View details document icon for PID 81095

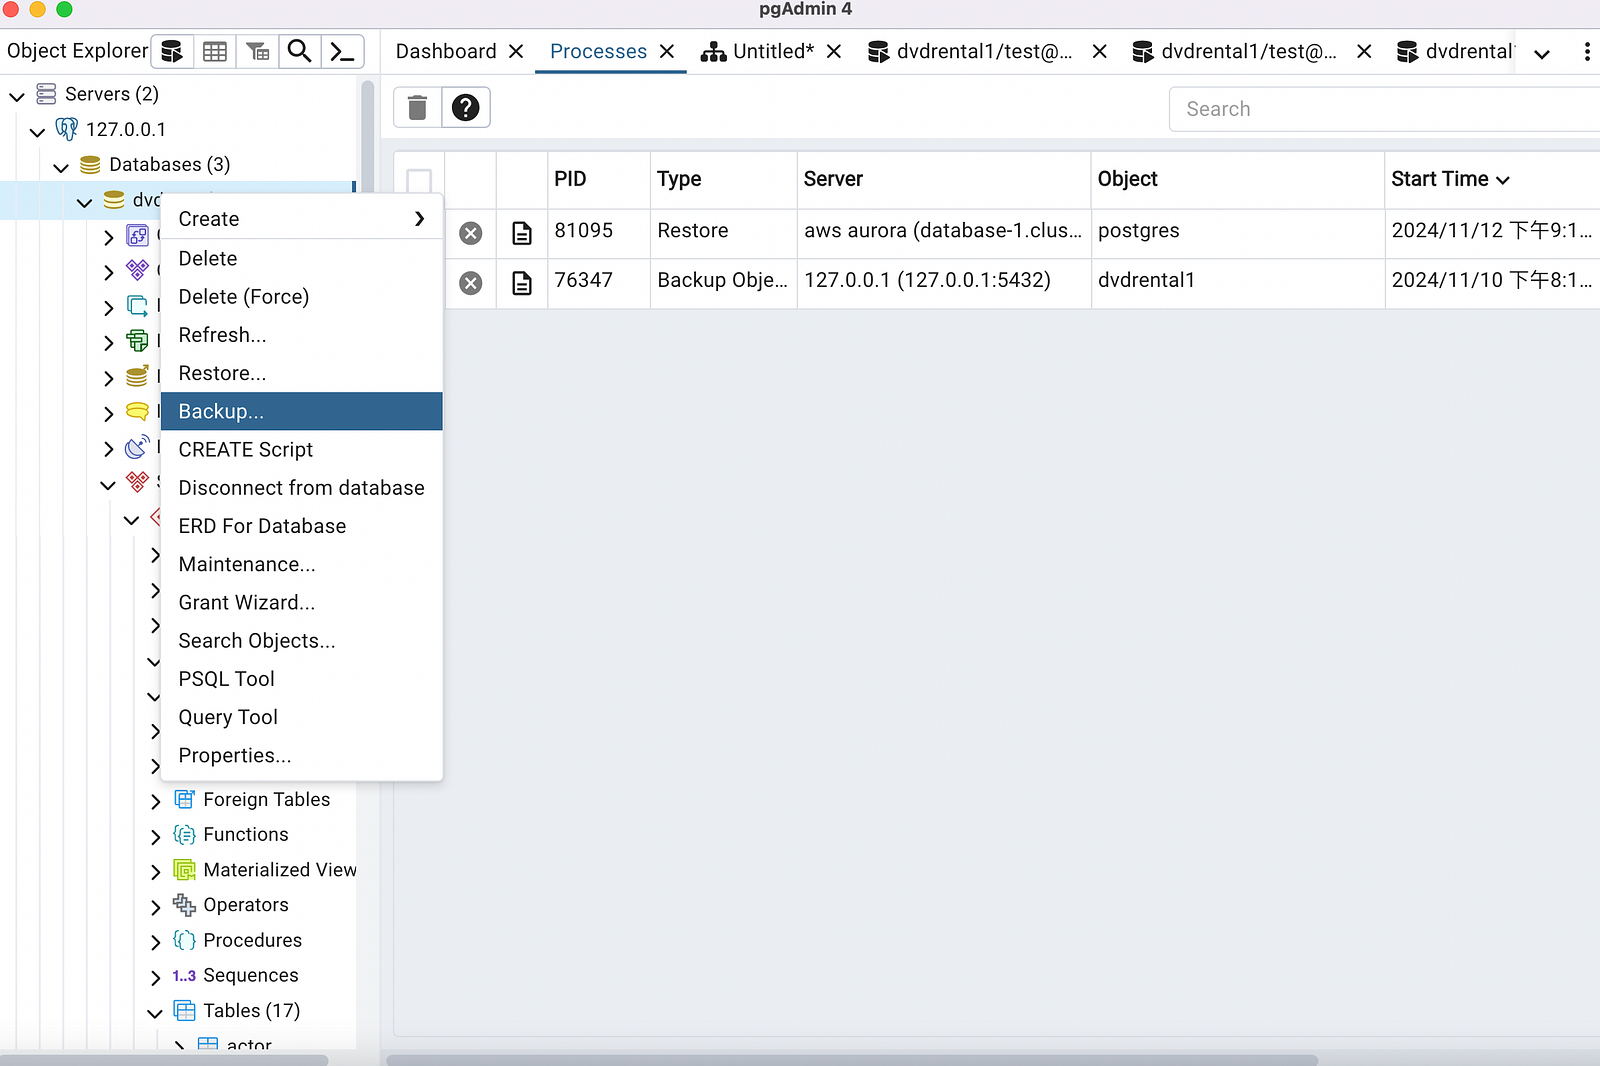[x=522, y=233]
